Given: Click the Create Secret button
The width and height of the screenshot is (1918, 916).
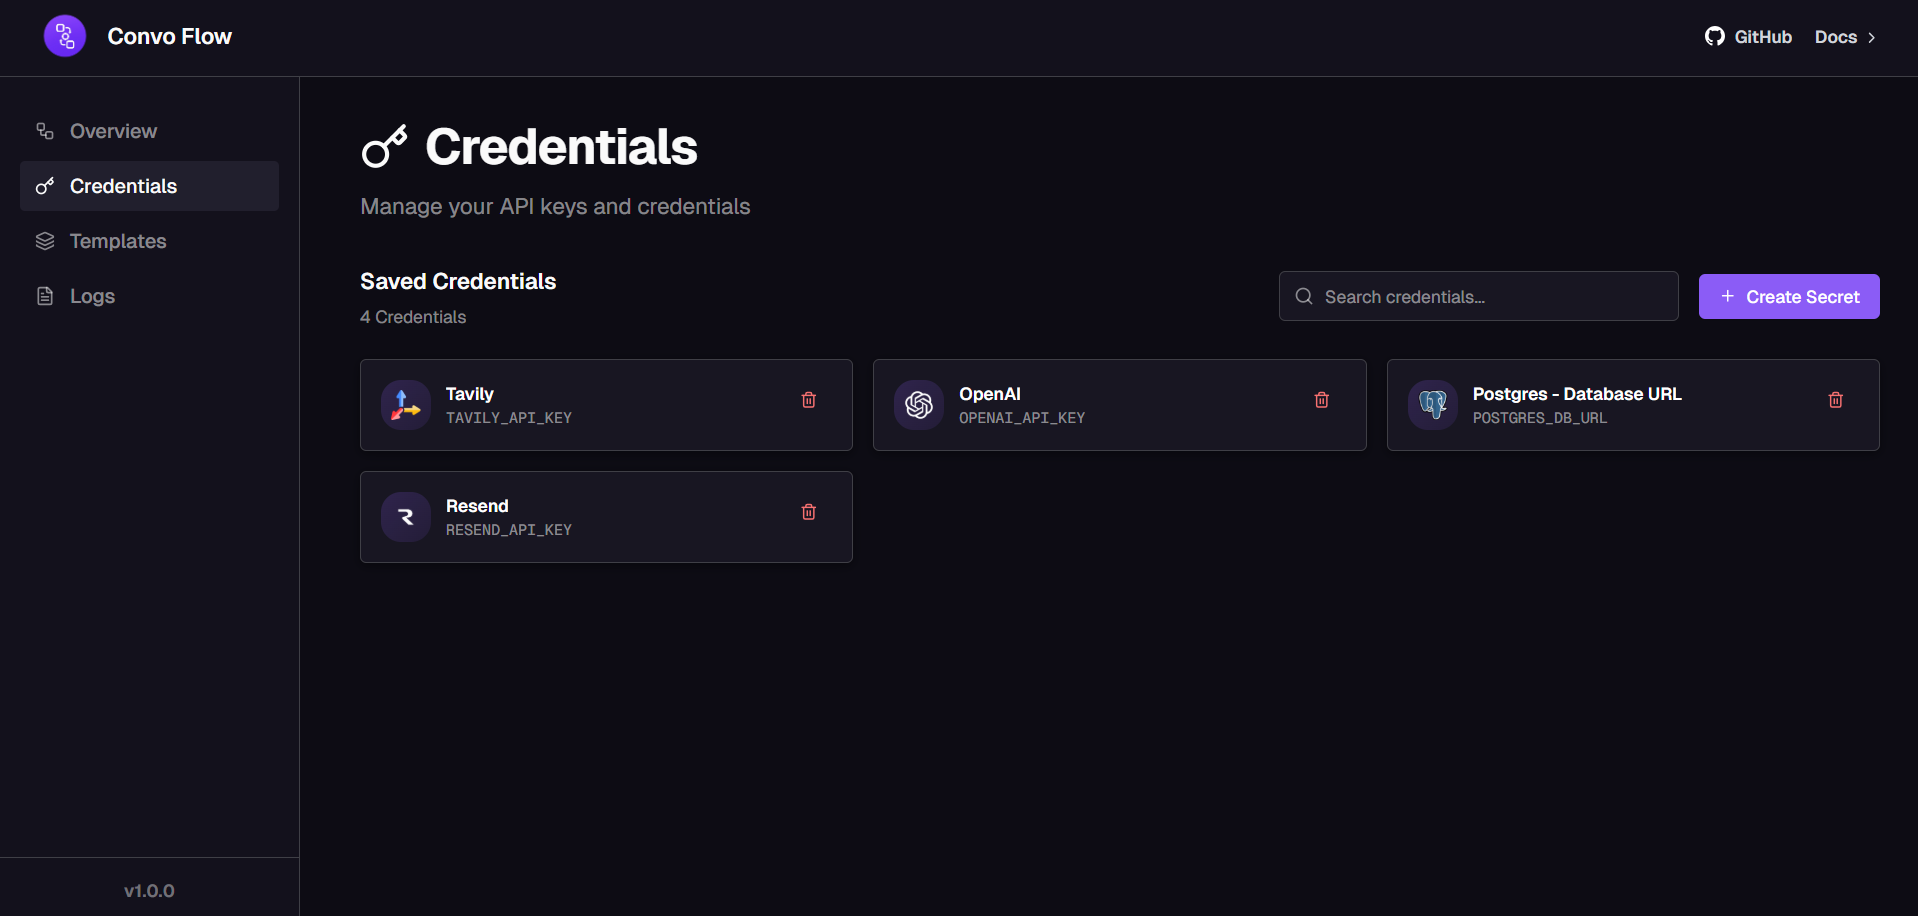Looking at the screenshot, I should [1789, 296].
